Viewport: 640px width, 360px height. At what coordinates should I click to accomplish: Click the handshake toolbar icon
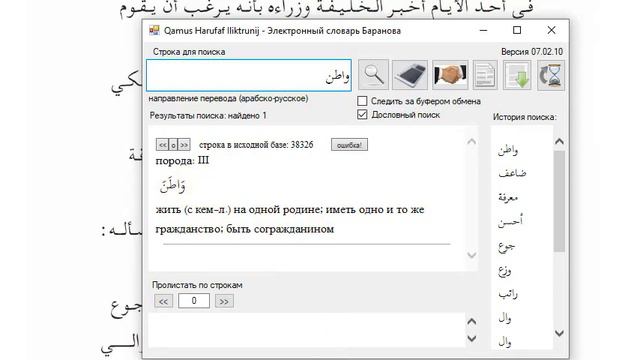tap(450, 75)
